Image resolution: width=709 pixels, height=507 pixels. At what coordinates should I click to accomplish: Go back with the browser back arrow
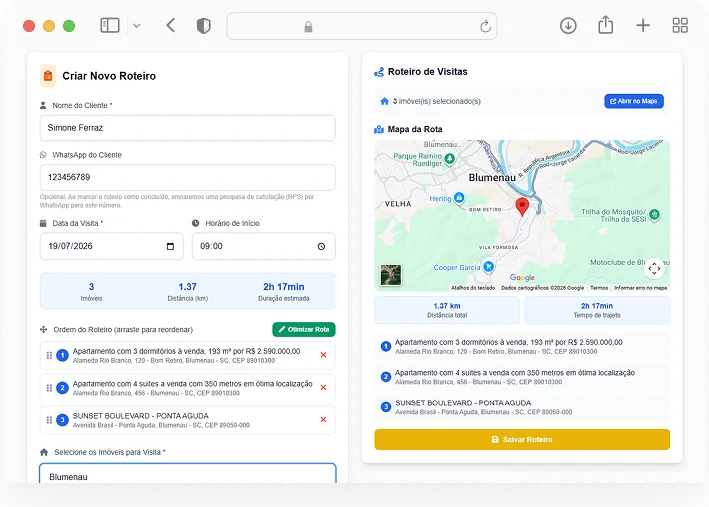[170, 25]
